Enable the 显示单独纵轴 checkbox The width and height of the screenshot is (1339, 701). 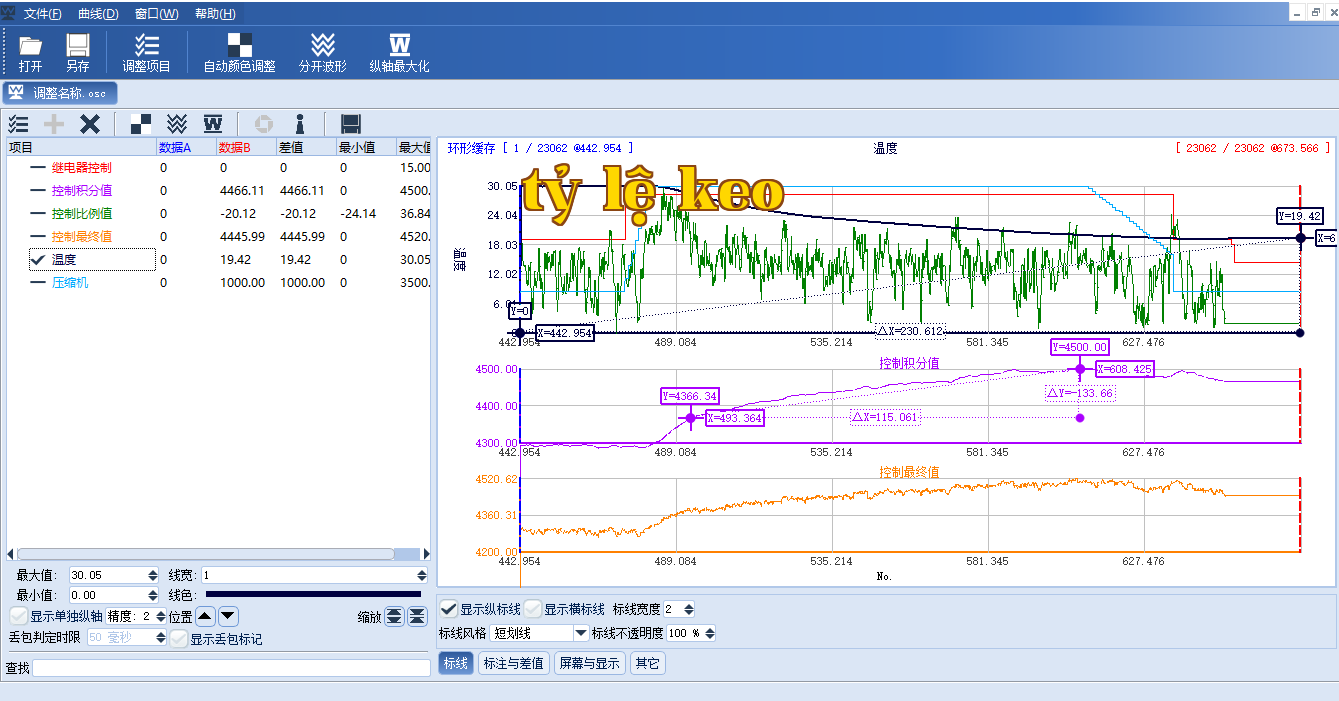[x=18, y=616]
